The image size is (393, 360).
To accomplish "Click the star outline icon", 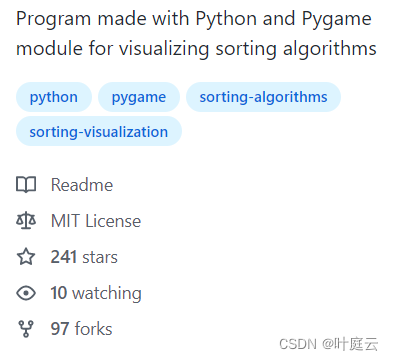I will tap(26, 257).
